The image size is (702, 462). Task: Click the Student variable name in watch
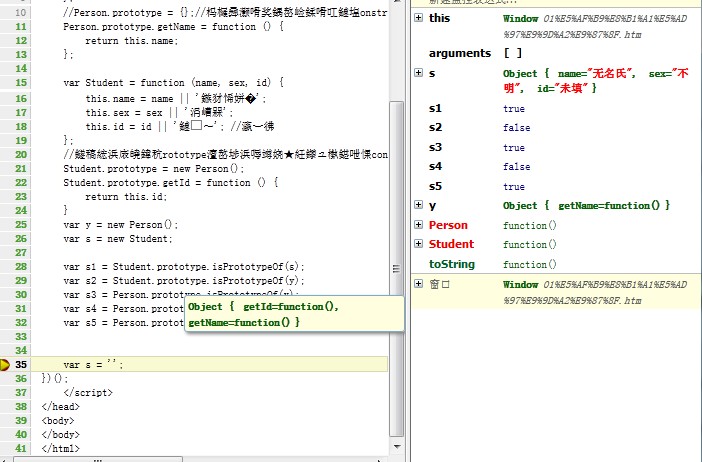click(x=451, y=244)
